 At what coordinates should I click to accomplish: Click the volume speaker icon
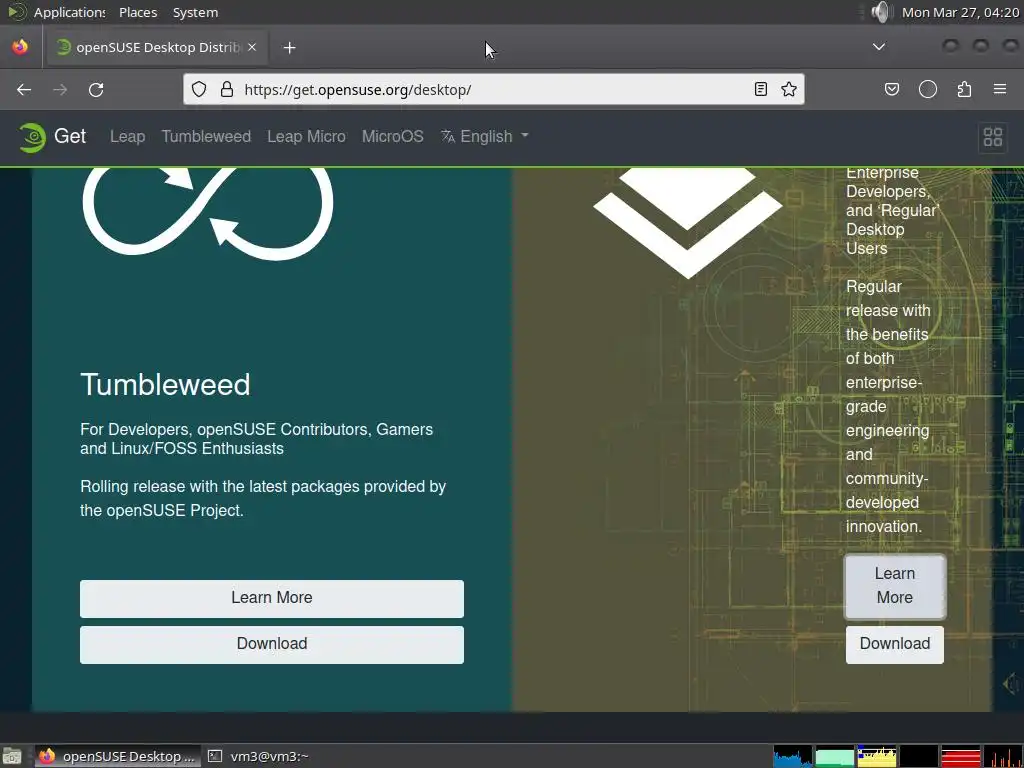tap(880, 12)
